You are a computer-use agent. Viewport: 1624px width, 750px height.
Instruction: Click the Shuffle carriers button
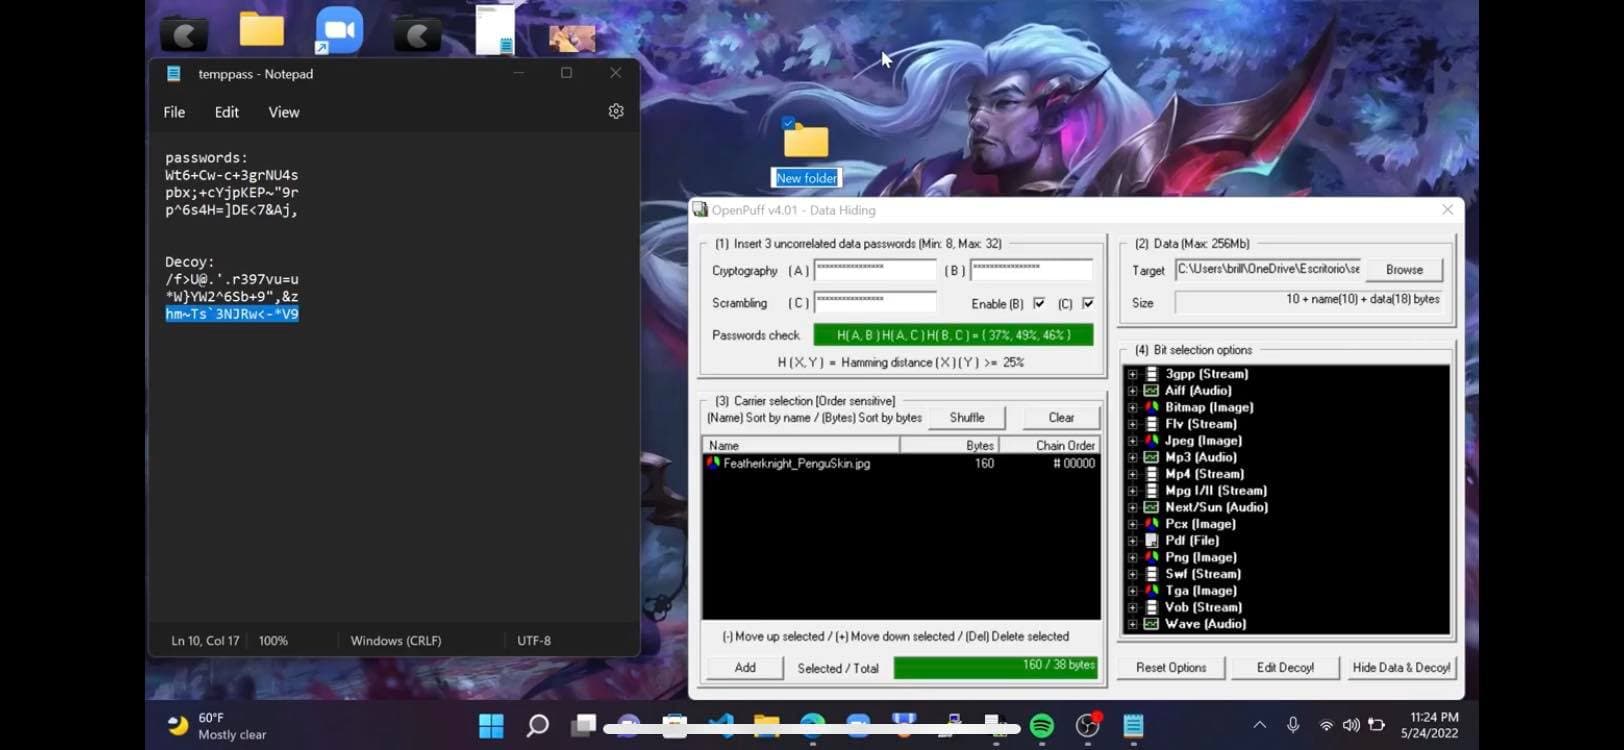pos(966,417)
